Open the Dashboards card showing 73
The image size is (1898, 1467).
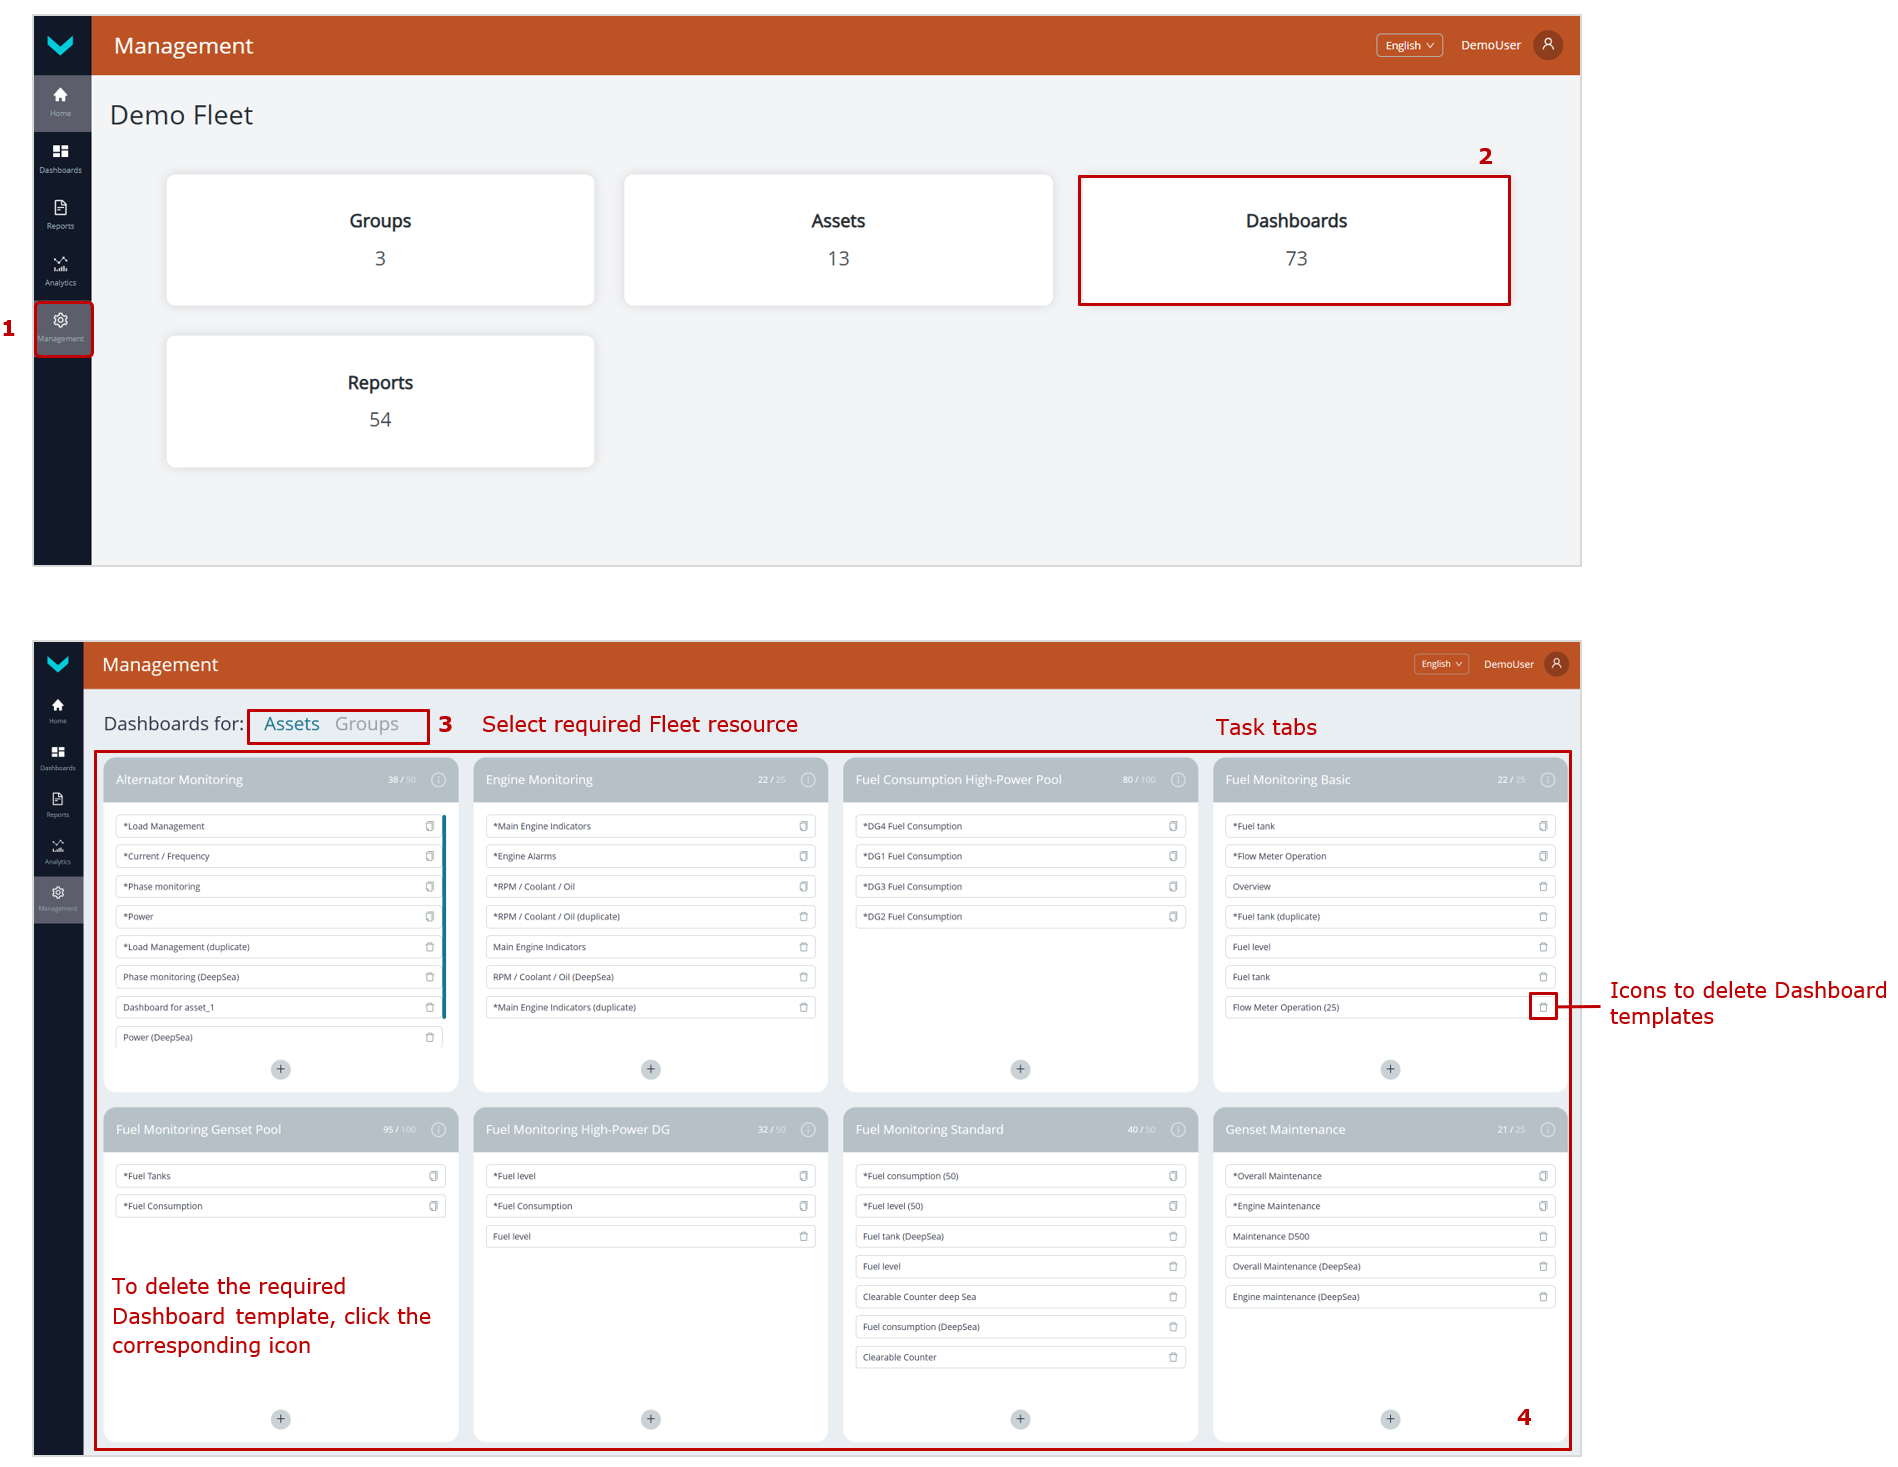click(1295, 240)
